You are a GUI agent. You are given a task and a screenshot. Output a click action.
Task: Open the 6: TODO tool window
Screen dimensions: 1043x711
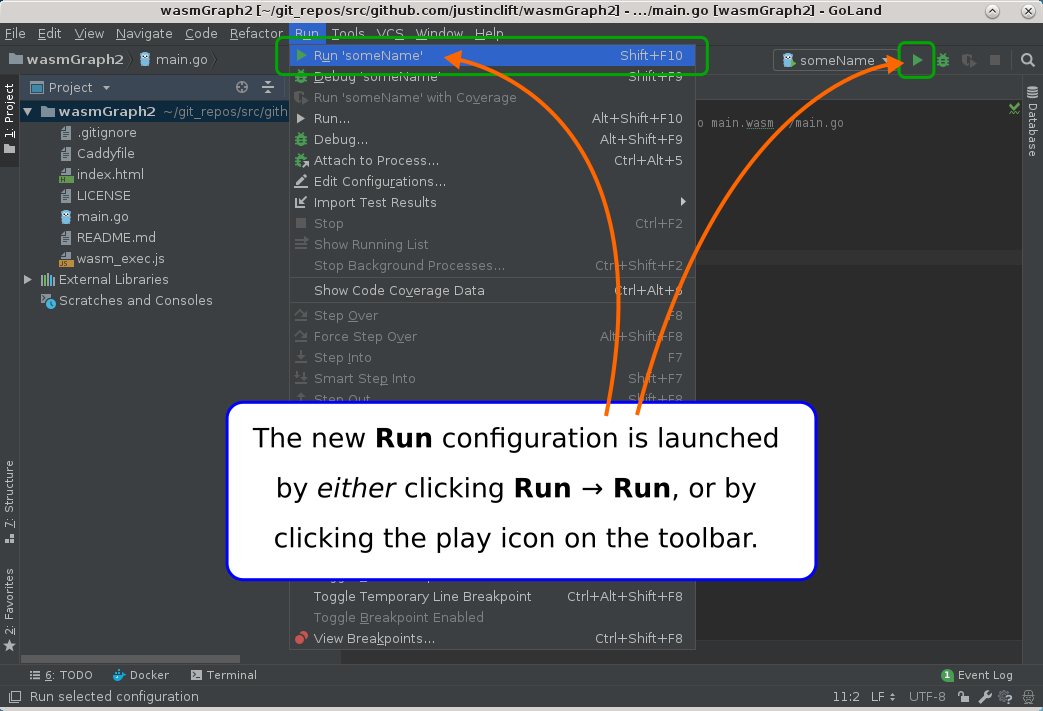coord(61,675)
